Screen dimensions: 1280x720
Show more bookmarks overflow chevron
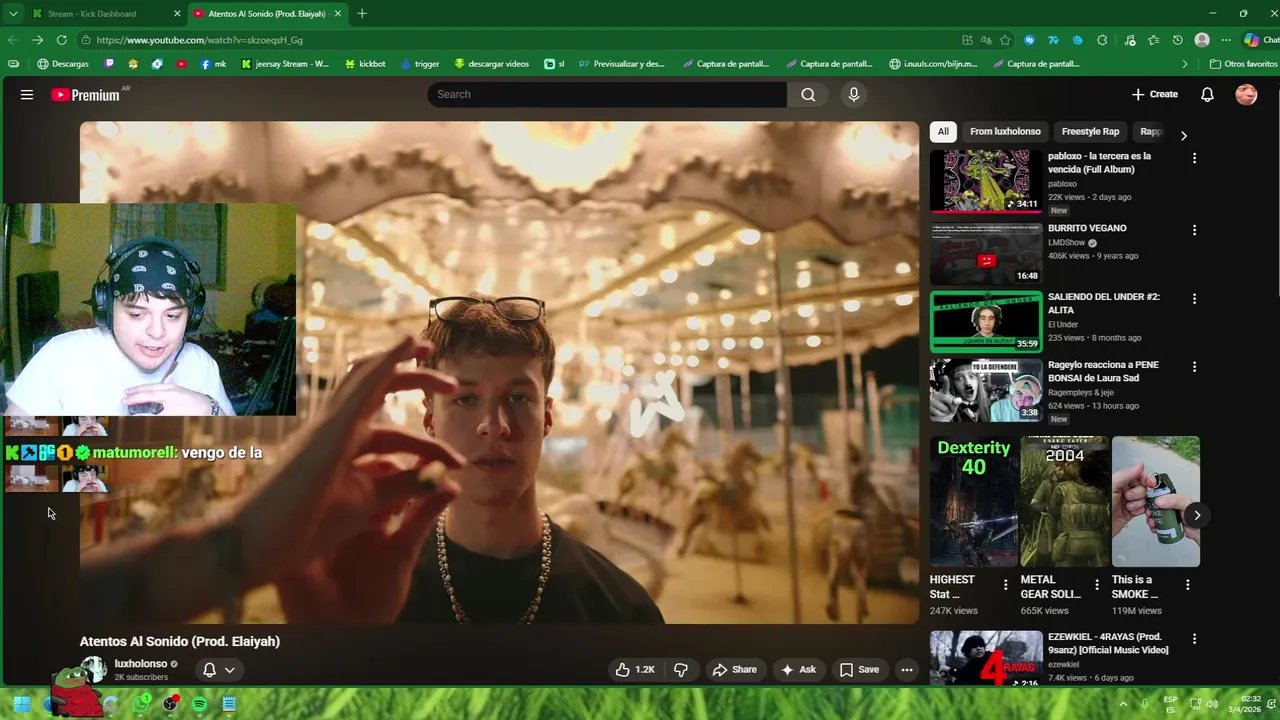coord(1185,64)
